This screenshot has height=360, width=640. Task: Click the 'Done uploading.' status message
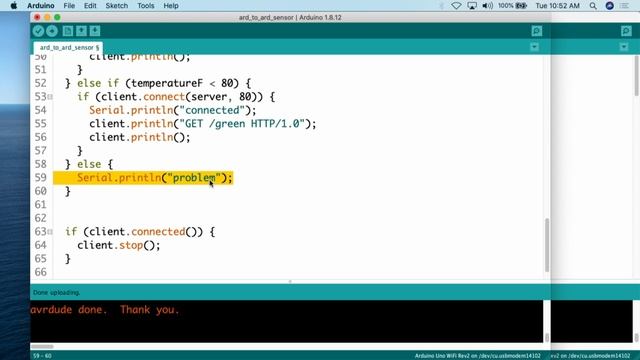pos(56,293)
